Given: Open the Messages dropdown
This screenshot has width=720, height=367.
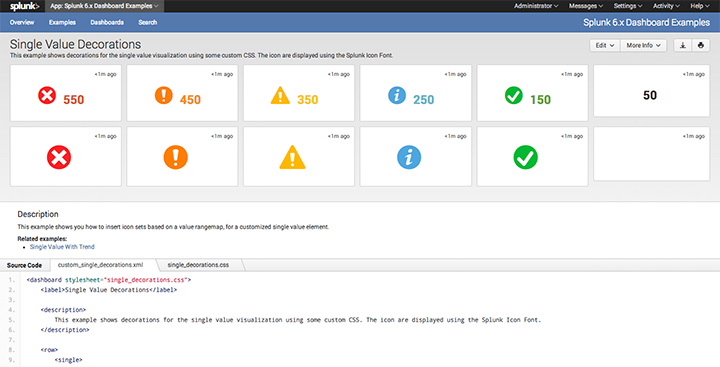Looking at the screenshot, I should pos(585,6).
